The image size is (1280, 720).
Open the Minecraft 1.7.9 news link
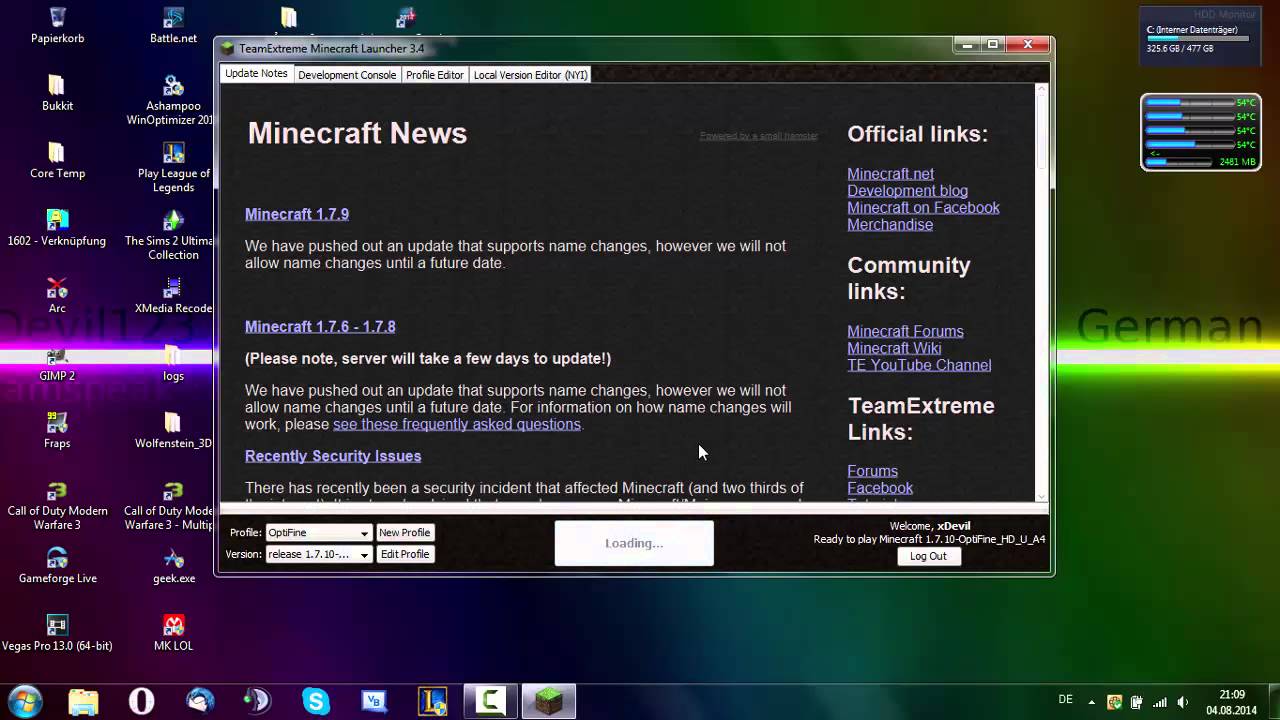[297, 214]
